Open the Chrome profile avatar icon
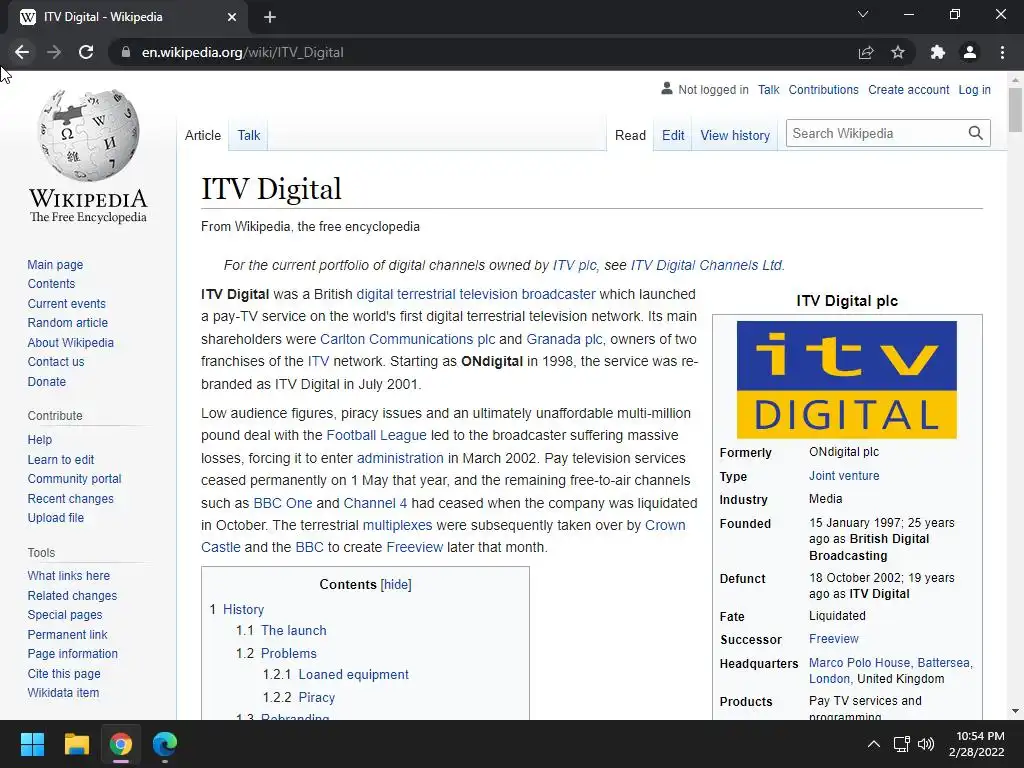Viewport: 1024px width, 768px height. pyautogui.click(x=970, y=52)
